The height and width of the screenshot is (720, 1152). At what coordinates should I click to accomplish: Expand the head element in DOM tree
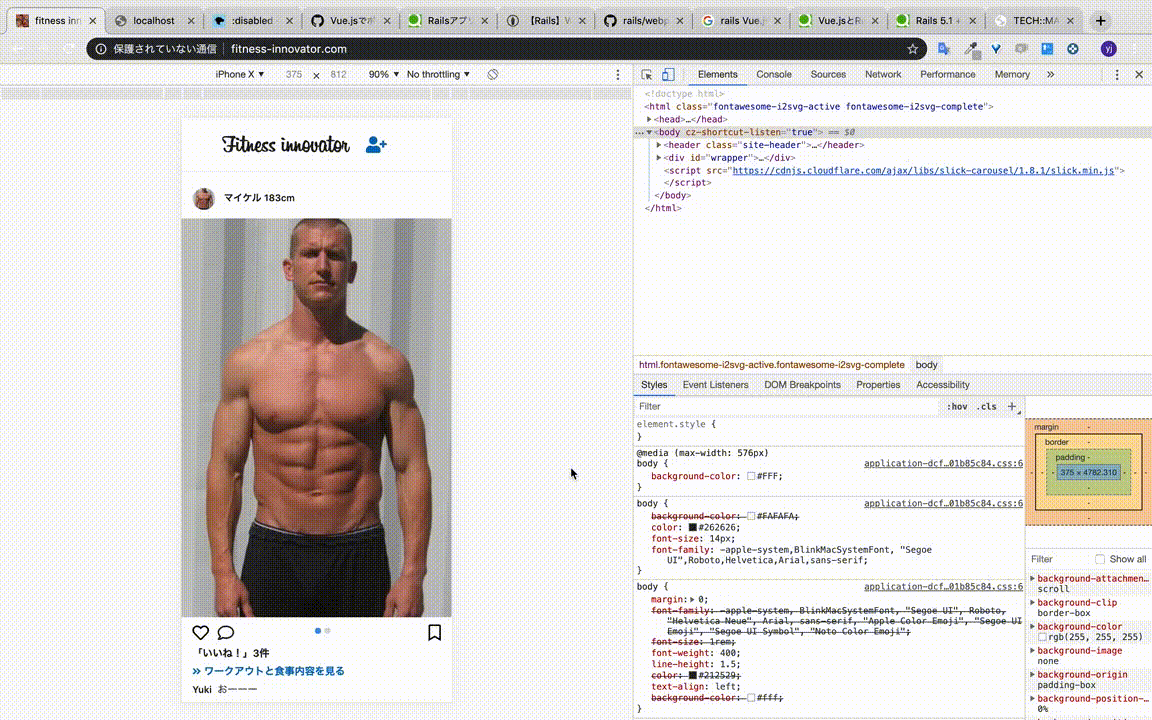point(649,120)
